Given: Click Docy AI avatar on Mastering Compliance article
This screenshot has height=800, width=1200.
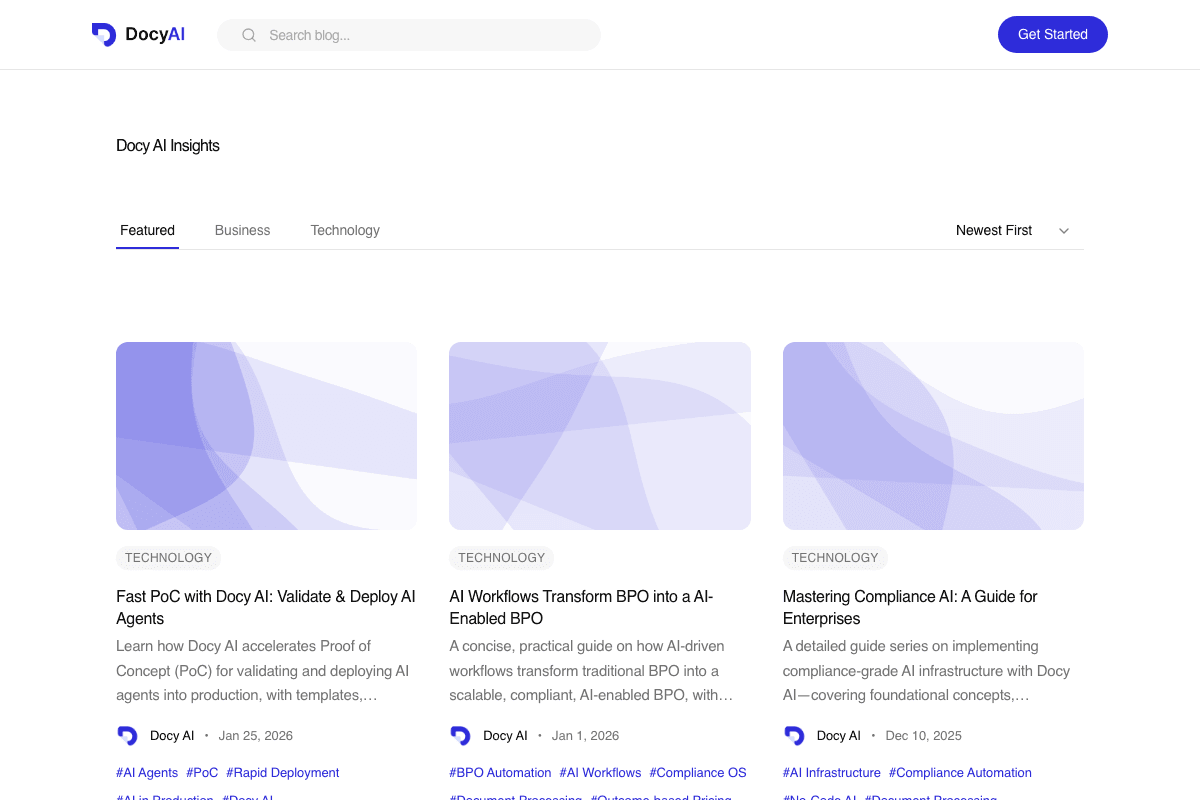Looking at the screenshot, I should coord(793,735).
